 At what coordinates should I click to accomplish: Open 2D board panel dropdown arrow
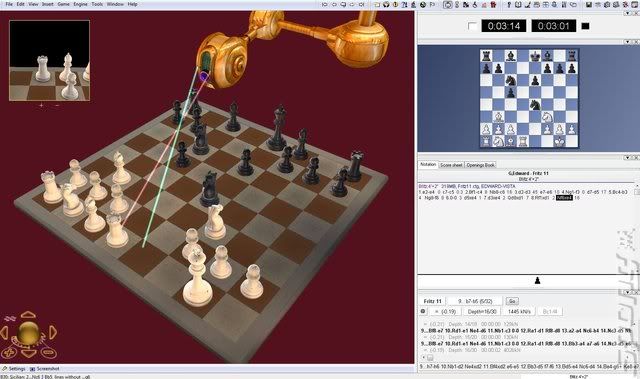pos(628,42)
